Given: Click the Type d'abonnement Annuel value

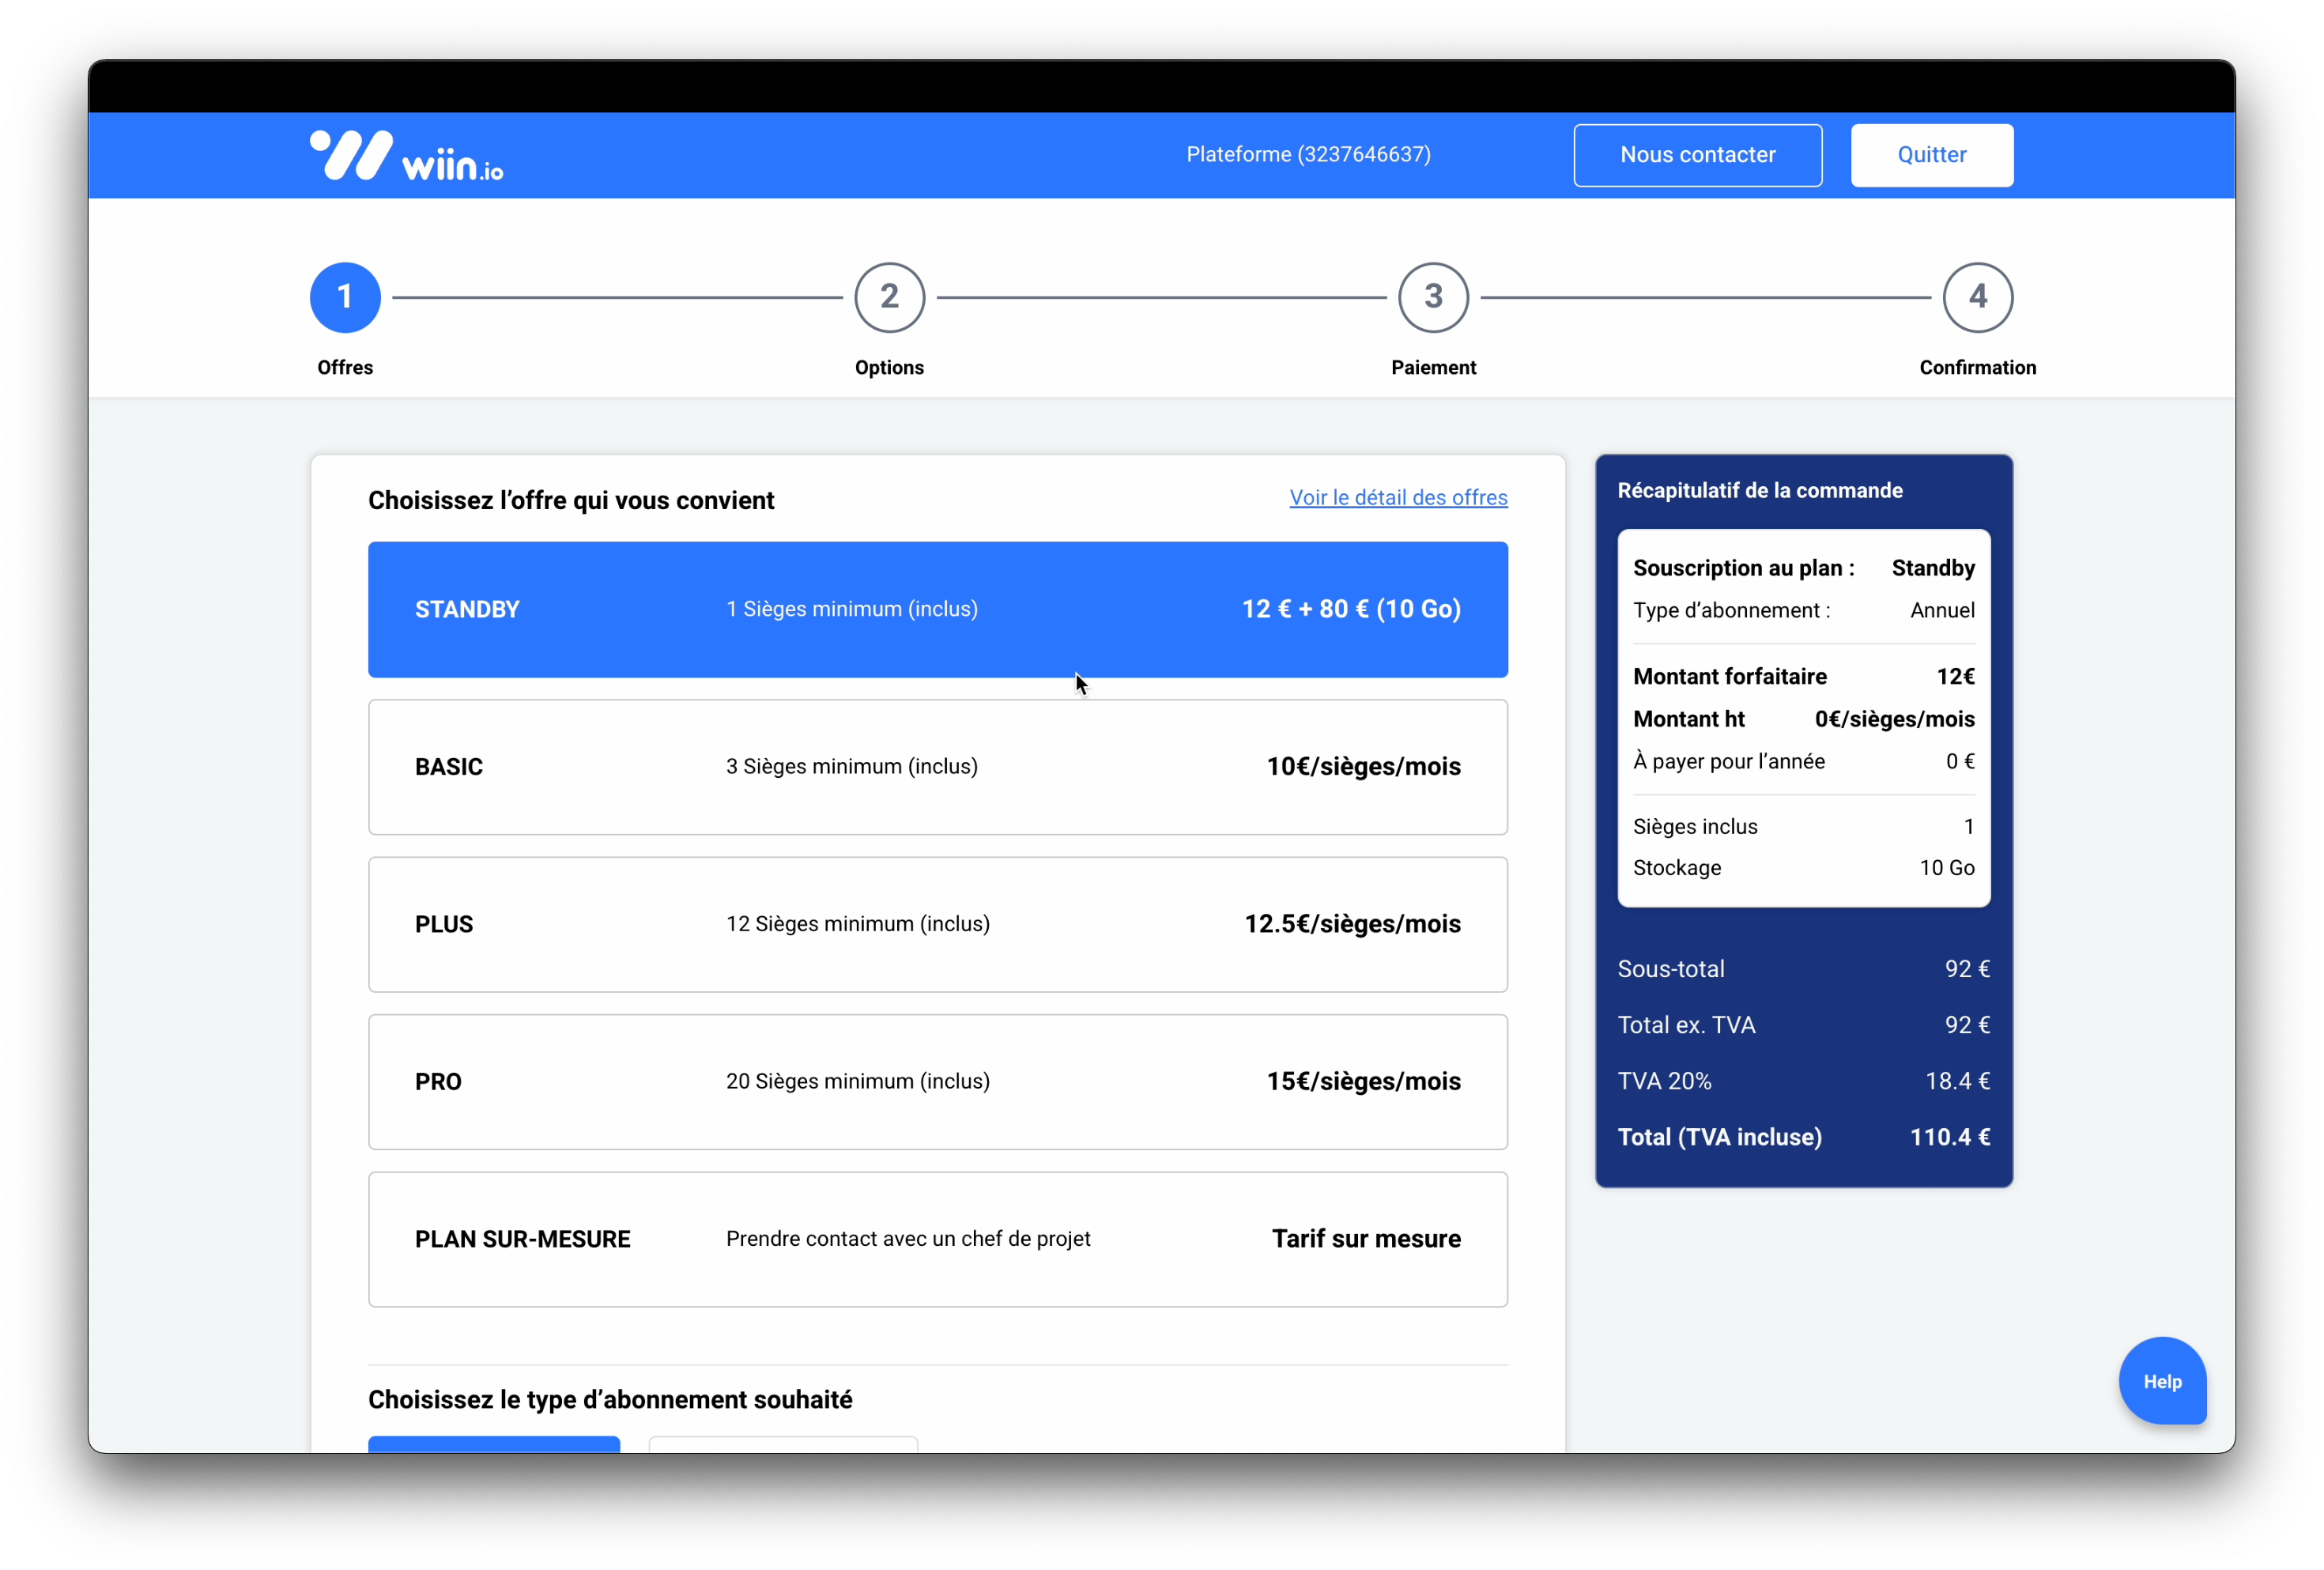Looking at the screenshot, I should click(x=1942, y=610).
